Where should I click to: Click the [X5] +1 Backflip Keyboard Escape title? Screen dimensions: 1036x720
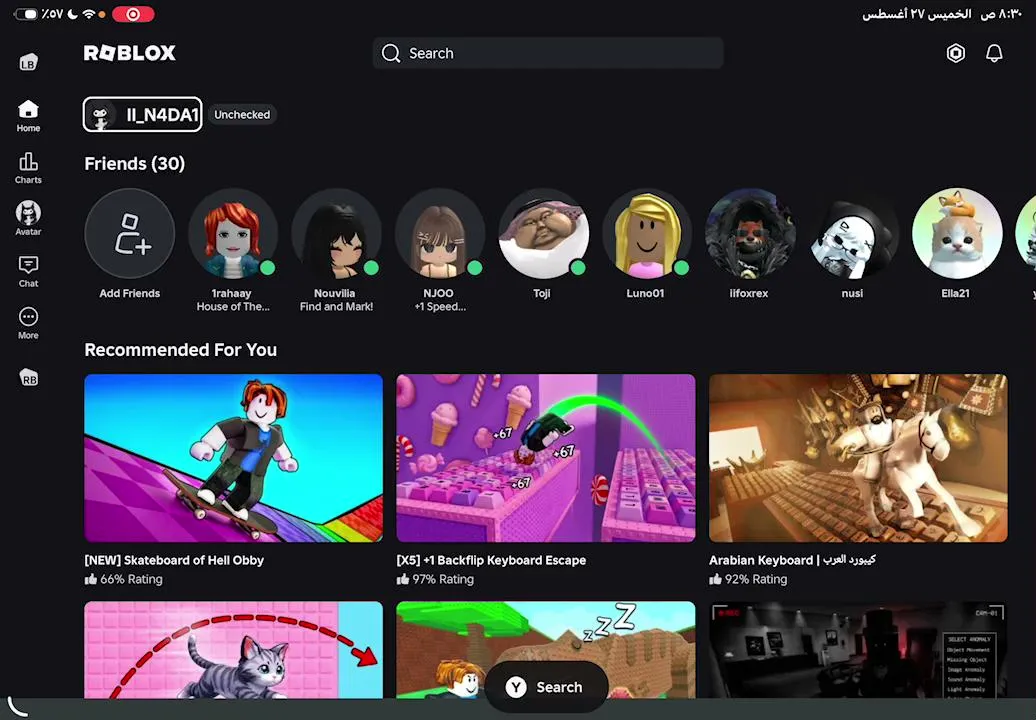tap(491, 560)
